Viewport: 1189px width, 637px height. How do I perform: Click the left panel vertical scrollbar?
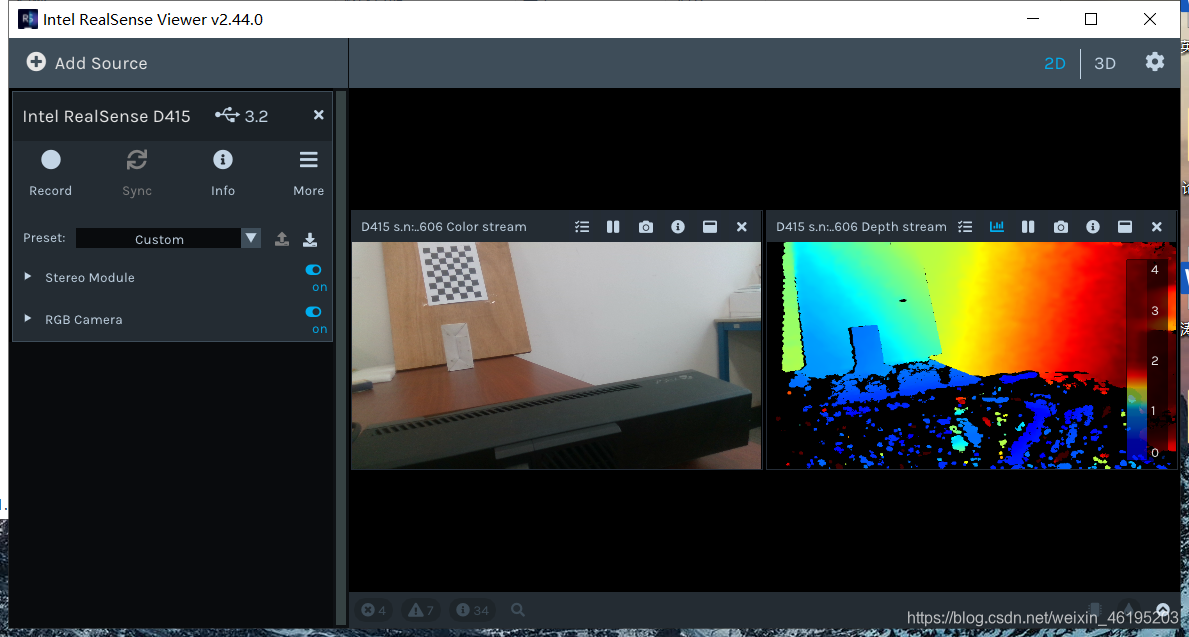(x=340, y=356)
